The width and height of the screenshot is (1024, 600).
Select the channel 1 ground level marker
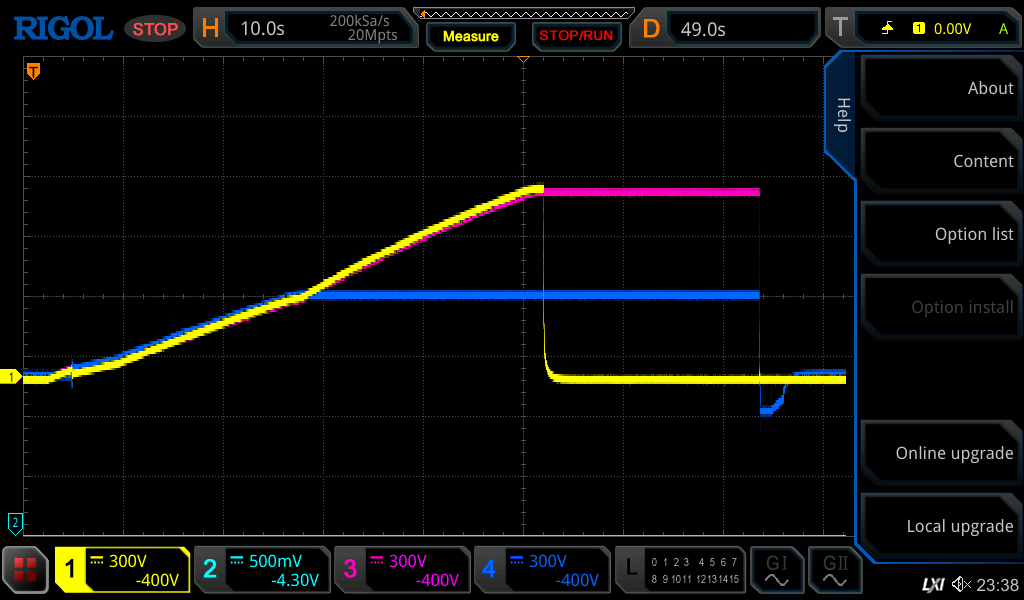point(12,377)
